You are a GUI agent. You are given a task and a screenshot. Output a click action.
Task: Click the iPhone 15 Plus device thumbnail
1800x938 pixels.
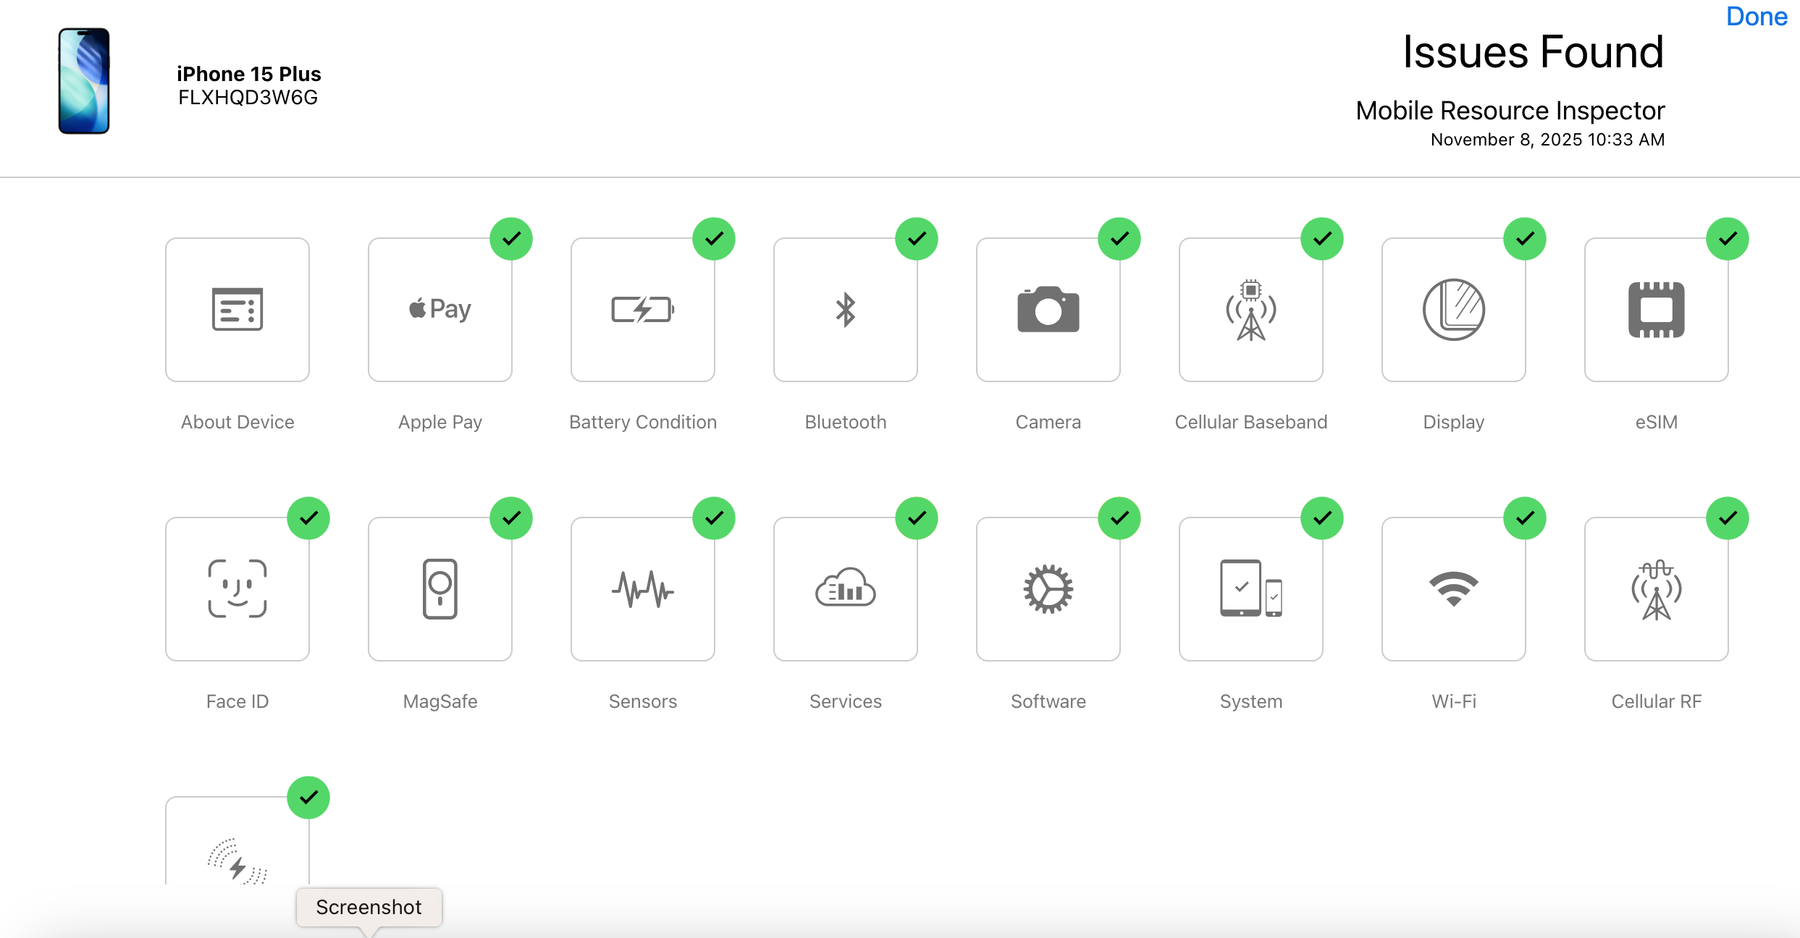[x=84, y=81]
